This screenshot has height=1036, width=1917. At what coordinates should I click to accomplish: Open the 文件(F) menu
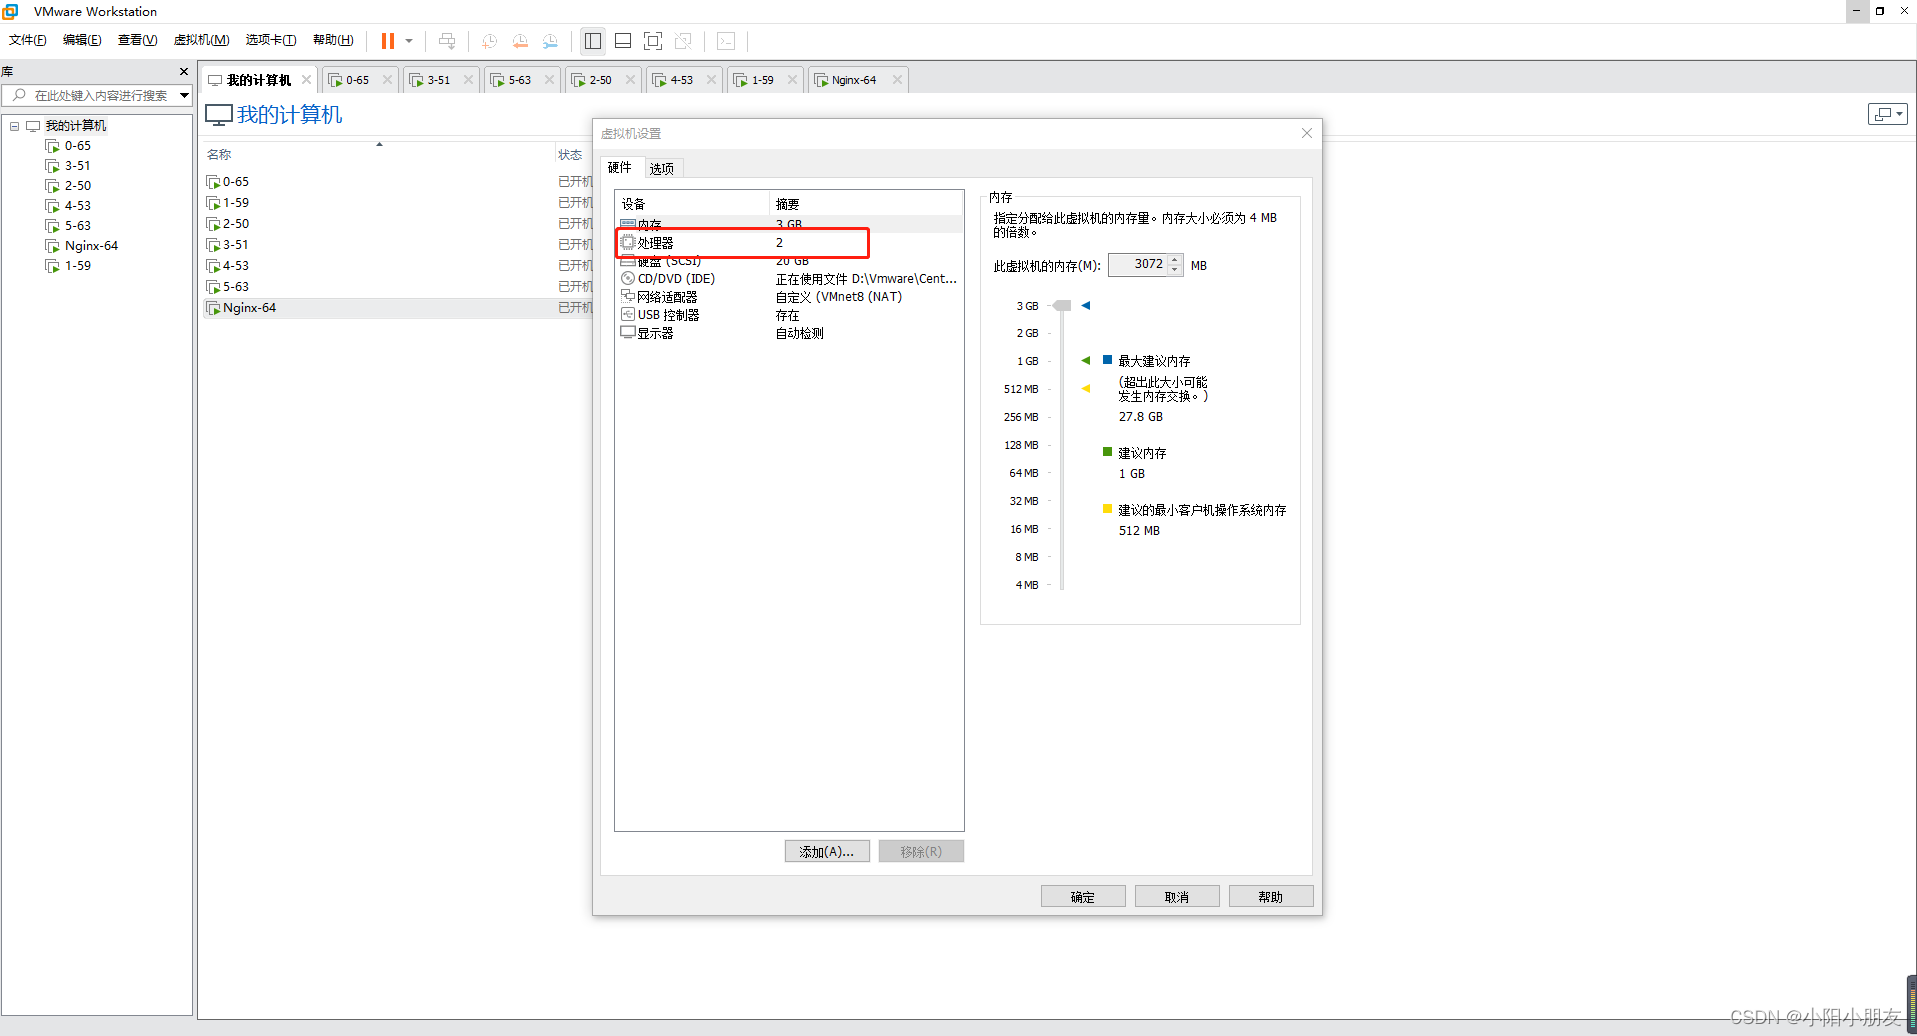click(x=28, y=40)
